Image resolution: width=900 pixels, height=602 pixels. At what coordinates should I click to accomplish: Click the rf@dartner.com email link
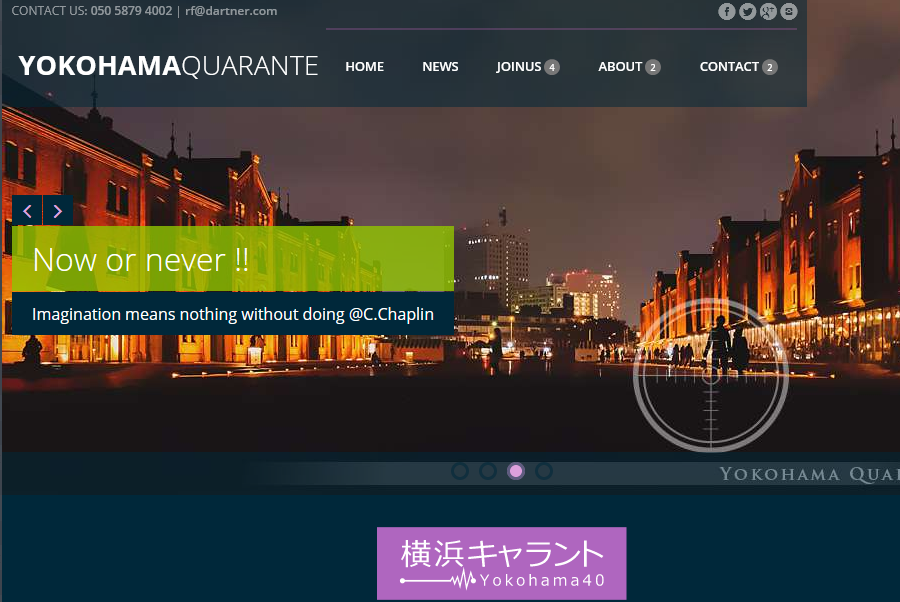(231, 11)
